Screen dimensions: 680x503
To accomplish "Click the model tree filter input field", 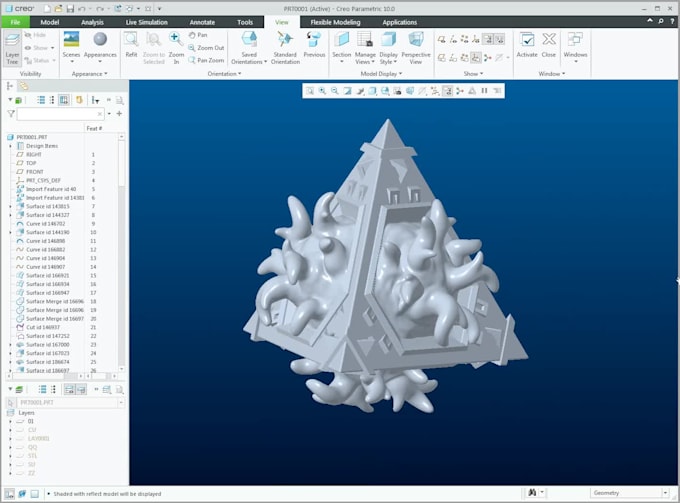I will click(x=61, y=114).
